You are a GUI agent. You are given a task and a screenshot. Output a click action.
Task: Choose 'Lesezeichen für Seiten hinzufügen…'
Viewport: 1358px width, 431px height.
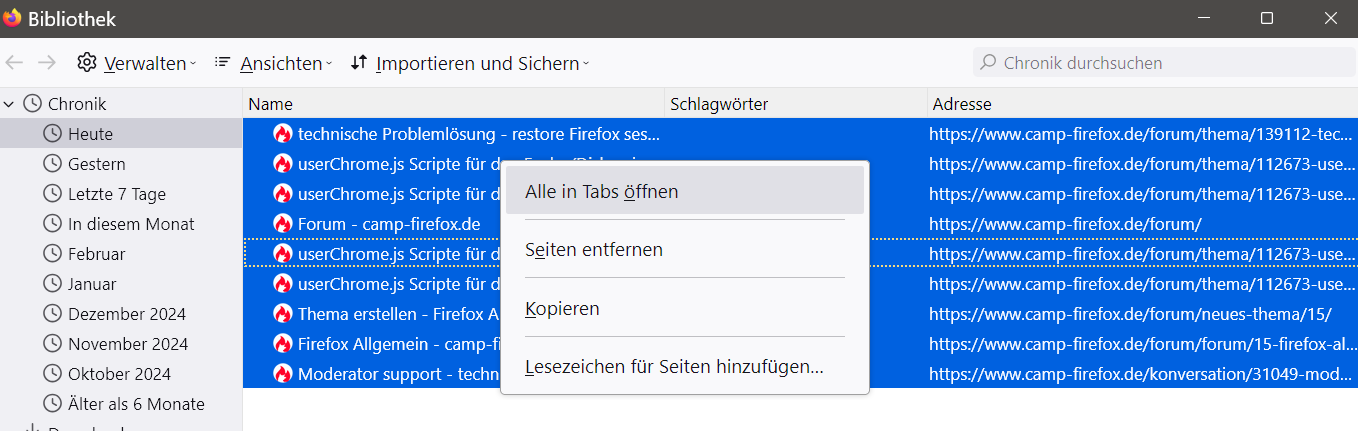coord(673,367)
